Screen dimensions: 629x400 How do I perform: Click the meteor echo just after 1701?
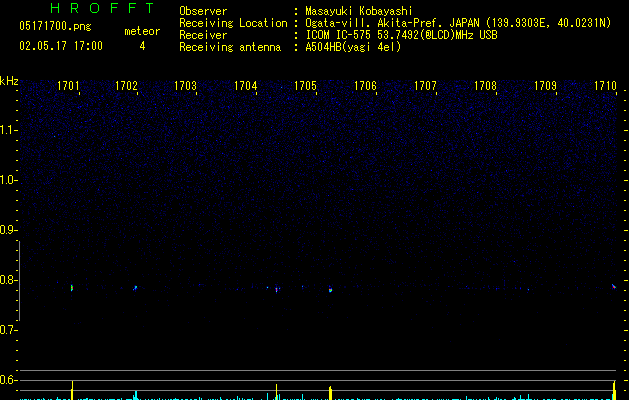[72, 288]
